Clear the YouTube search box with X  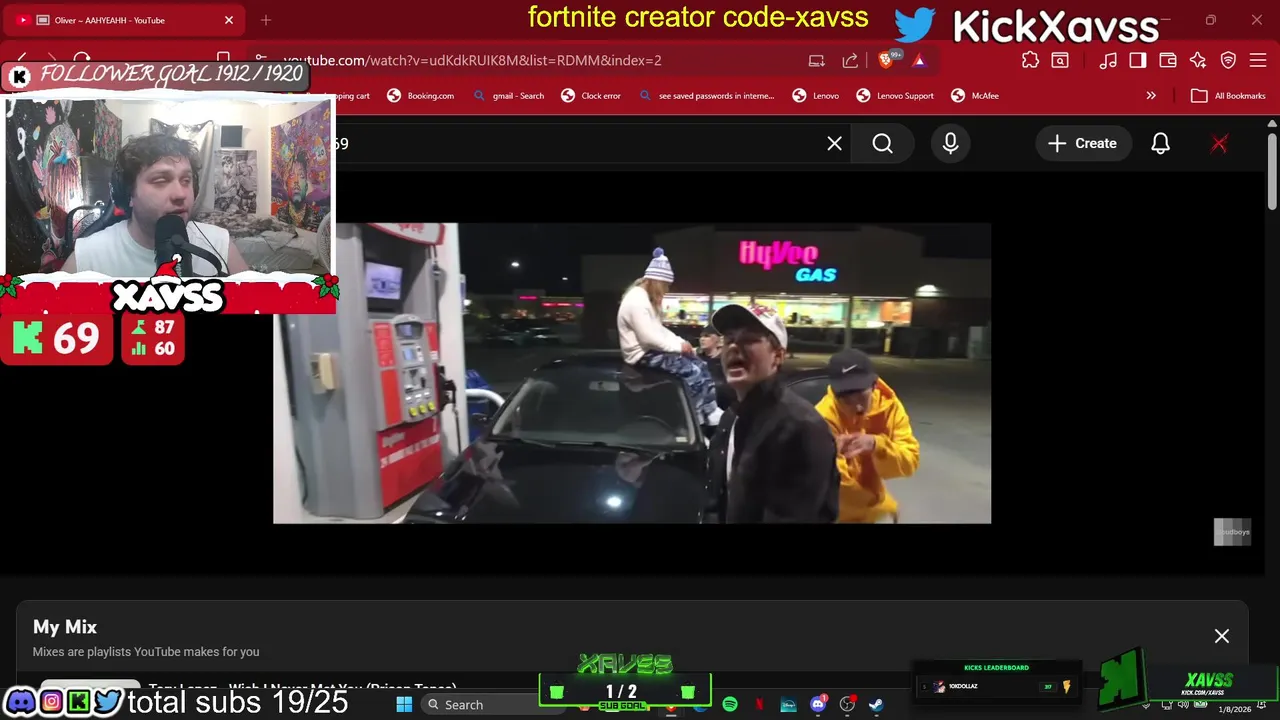coord(834,143)
